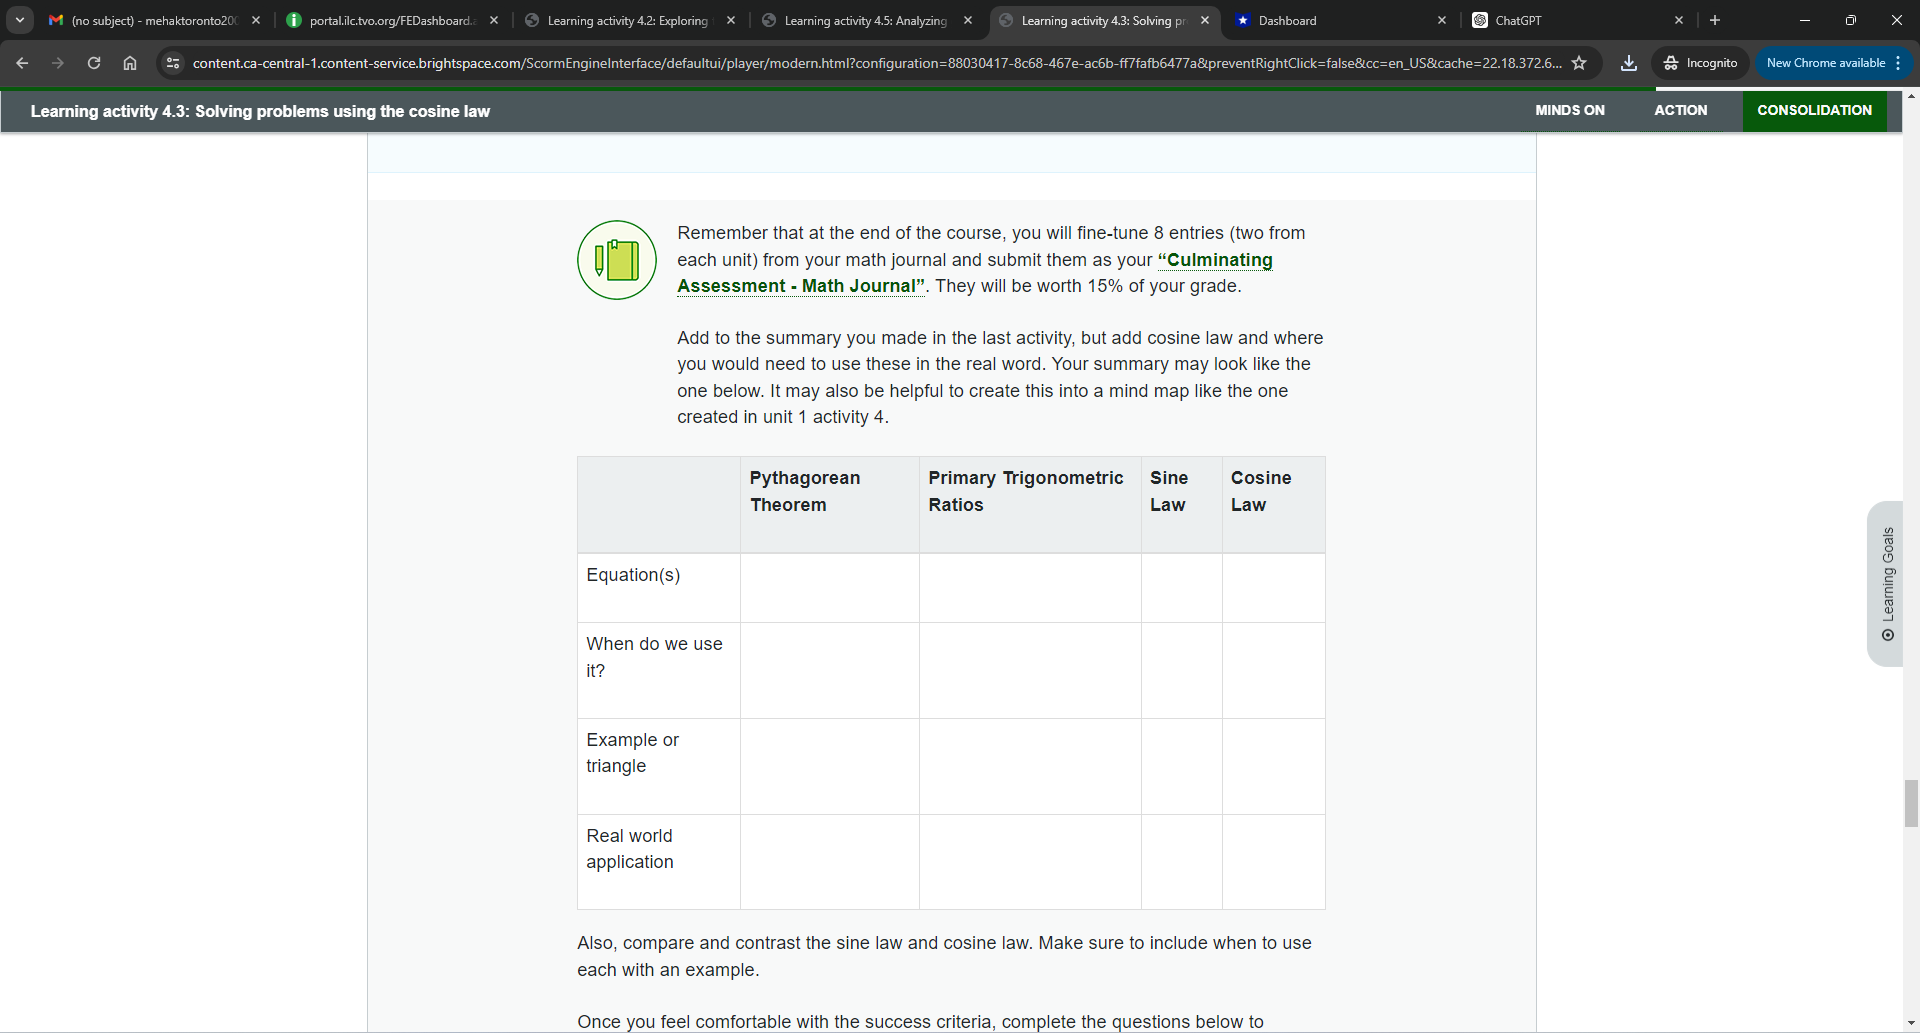Close the Dashboard tab
The width and height of the screenshot is (1920, 1033).
pos(1442,20)
